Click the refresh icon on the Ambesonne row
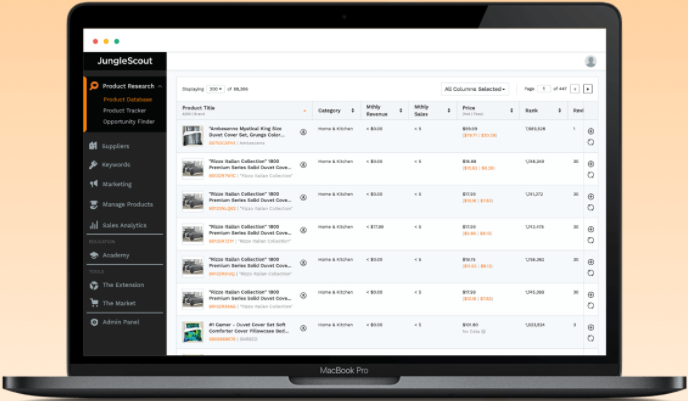Screen dimensions: 688x401 591,142
